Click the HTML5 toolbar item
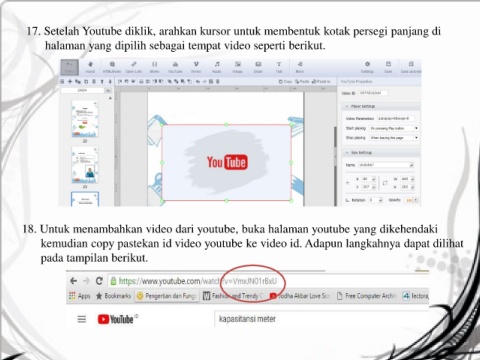Screen dimensions: 480x360 [112, 67]
